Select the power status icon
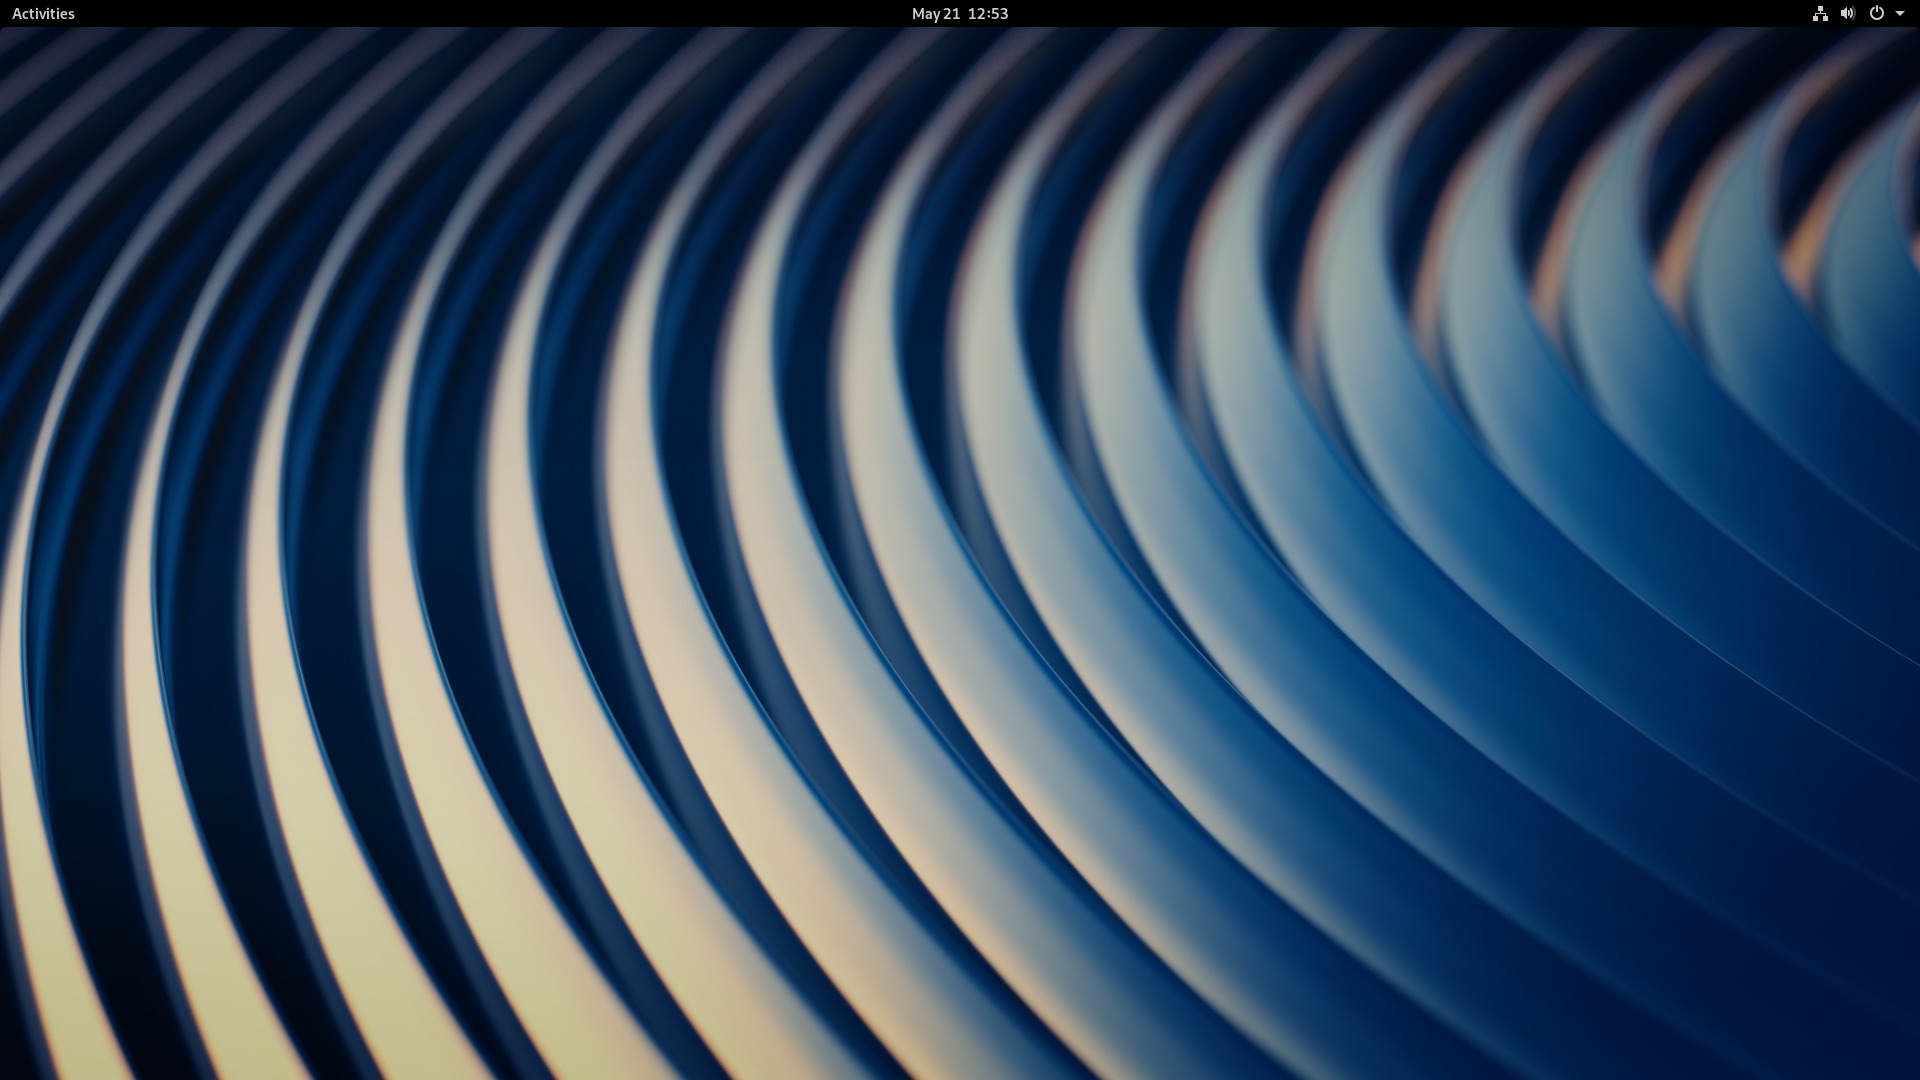 [1875, 13]
